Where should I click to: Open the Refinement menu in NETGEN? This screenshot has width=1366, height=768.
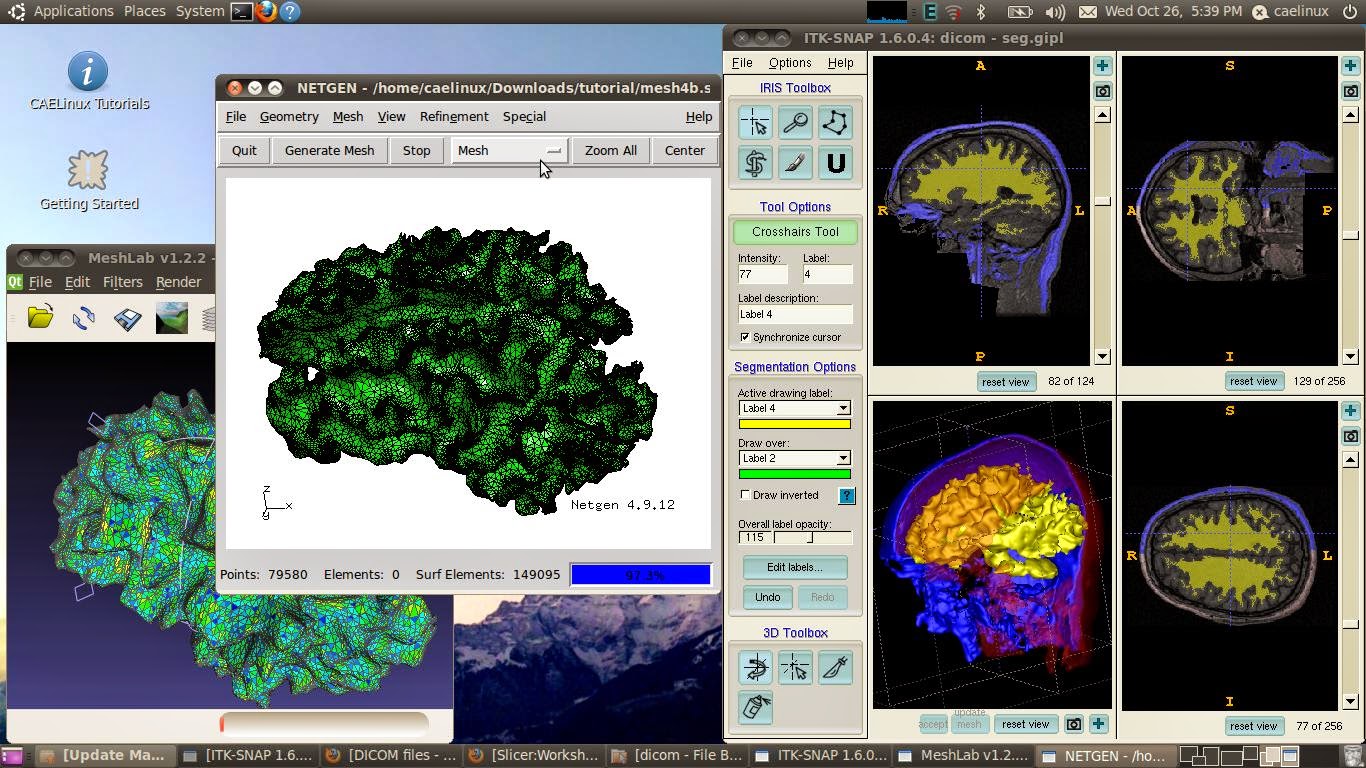[x=454, y=116]
